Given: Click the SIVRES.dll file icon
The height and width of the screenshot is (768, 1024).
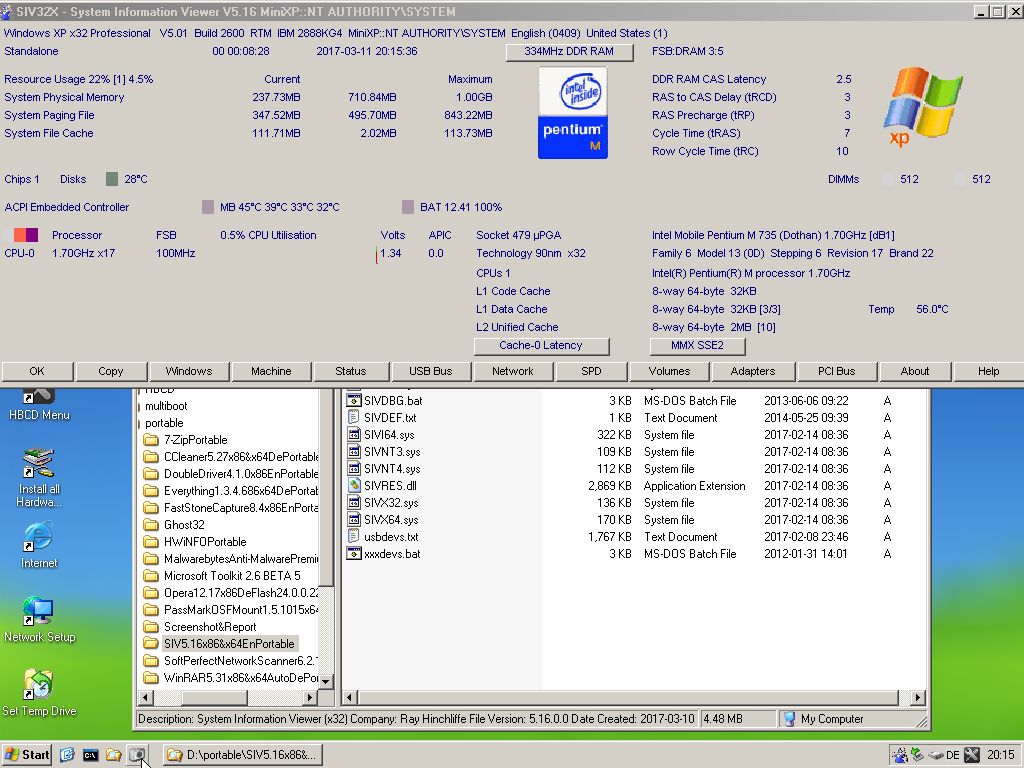Looking at the screenshot, I should click(x=354, y=485).
